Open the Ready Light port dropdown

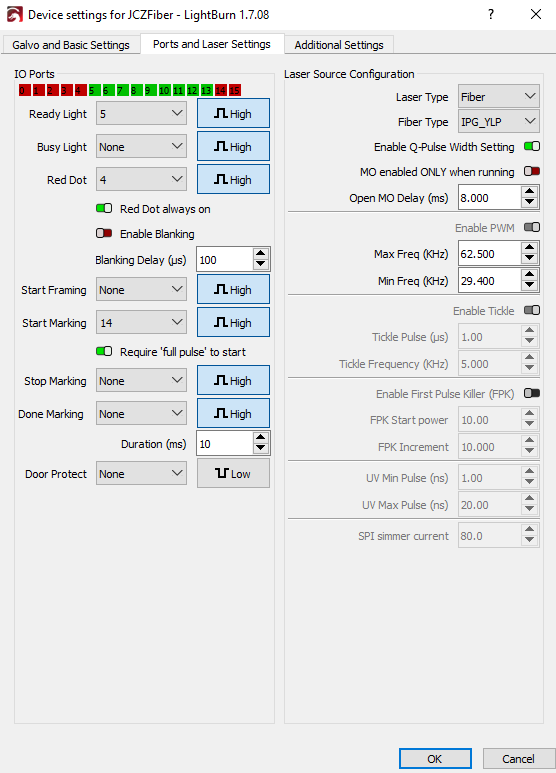click(141, 113)
